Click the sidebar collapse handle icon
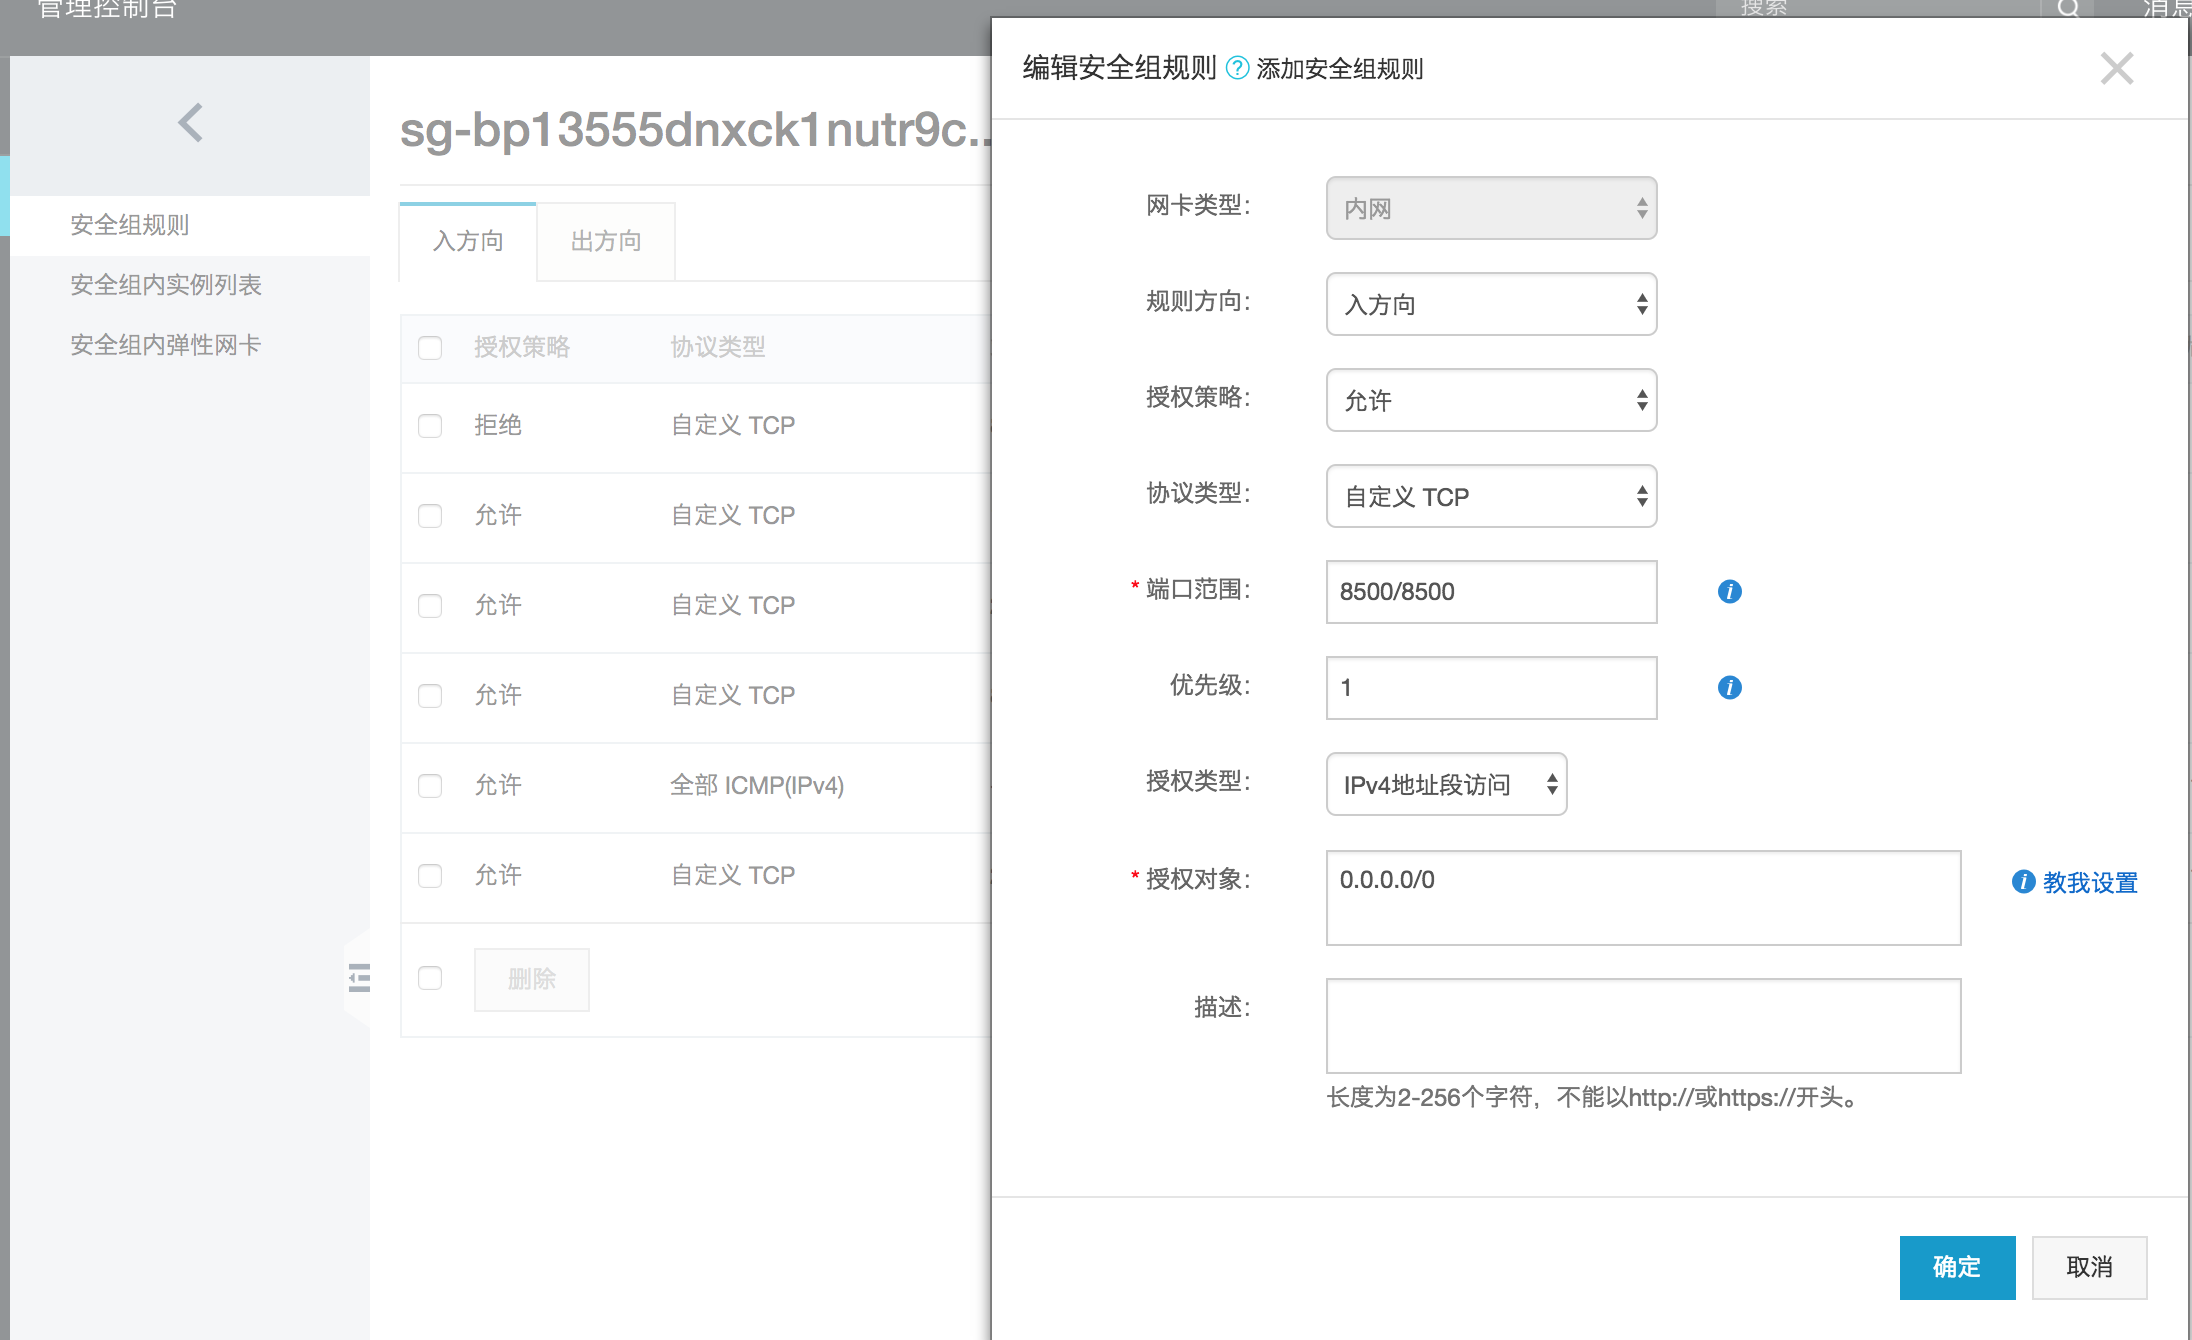This screenshot has width=2192, height=1340. (x=359, y=977)
